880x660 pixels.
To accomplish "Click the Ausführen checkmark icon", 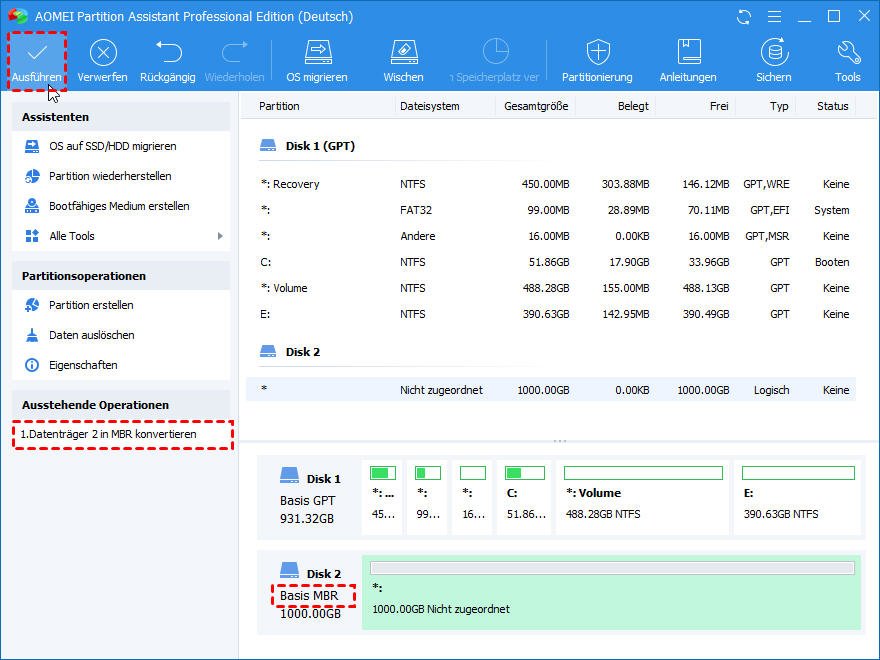I will tap(37, 53).
